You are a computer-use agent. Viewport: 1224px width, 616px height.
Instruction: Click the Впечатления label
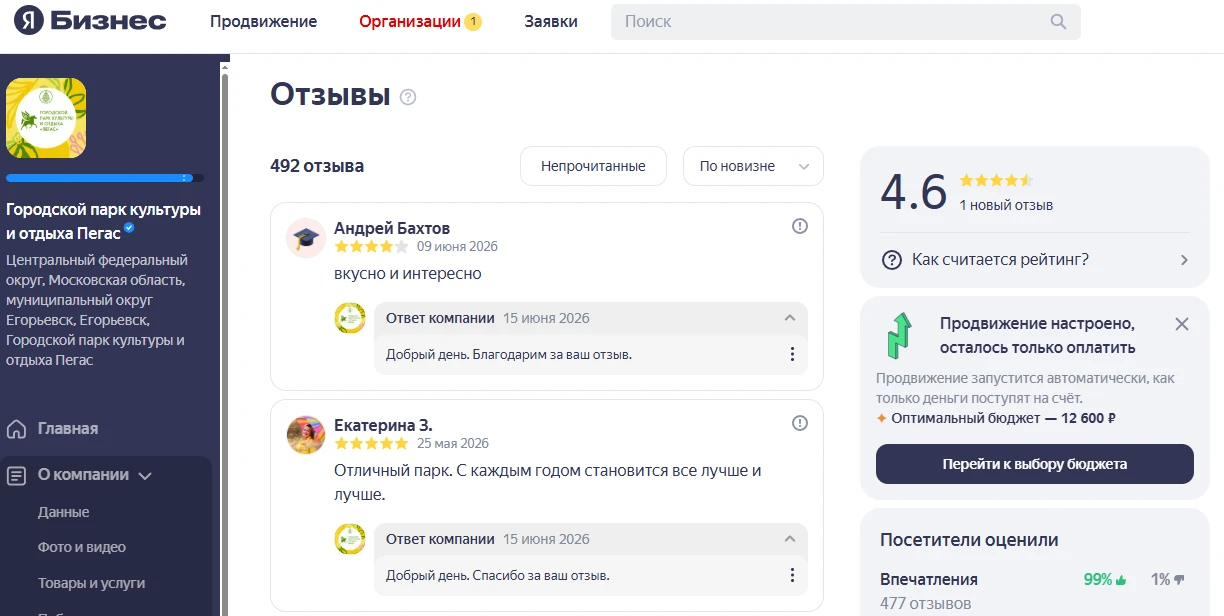[929, 580]
